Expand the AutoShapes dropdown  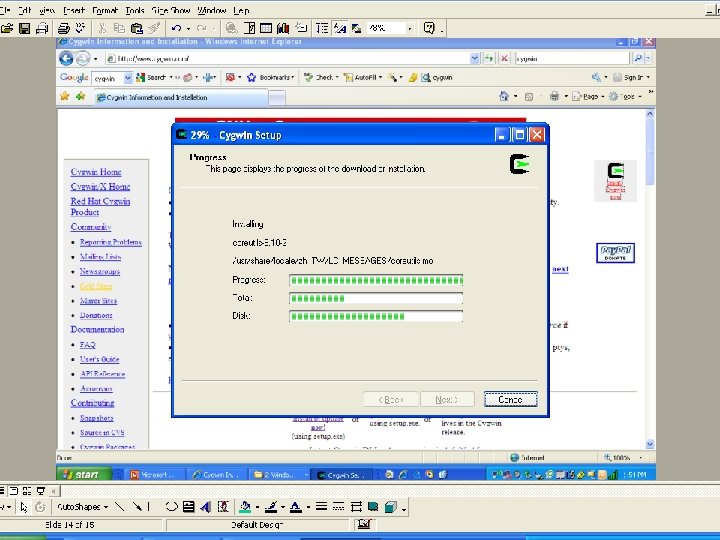(83, 507)
